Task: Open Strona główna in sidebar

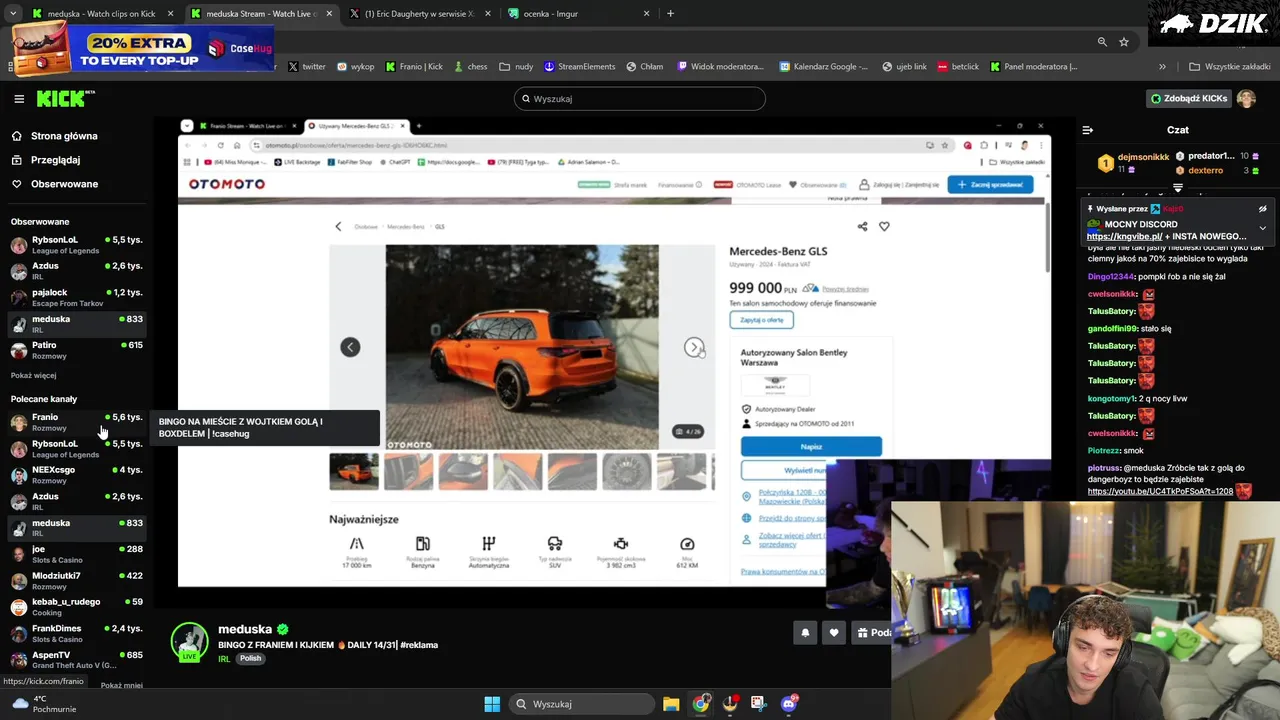Action: coord(64,136)
